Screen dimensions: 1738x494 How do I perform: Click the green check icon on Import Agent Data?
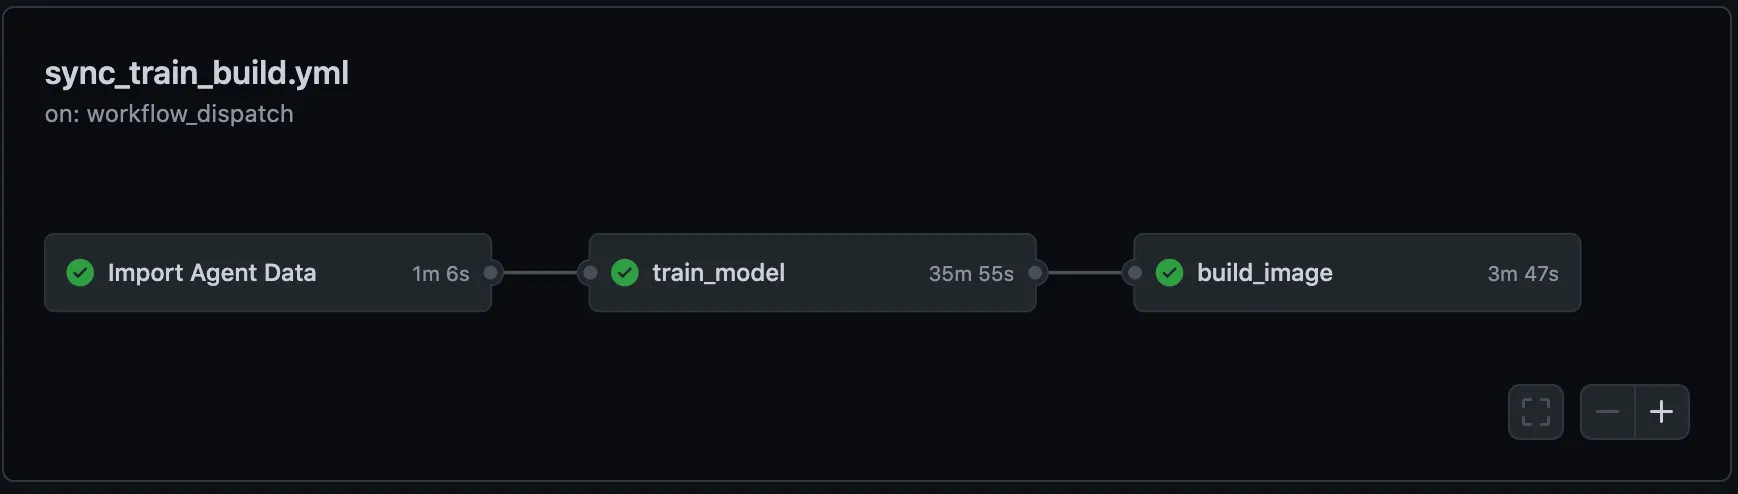(80, 272)
